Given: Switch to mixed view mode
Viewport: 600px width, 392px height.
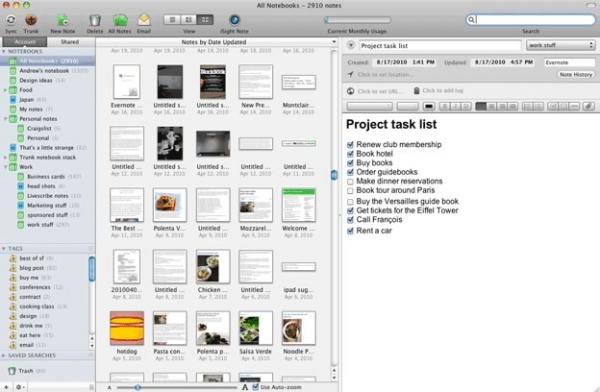Looking at the screenshot, I should (189, 20).
